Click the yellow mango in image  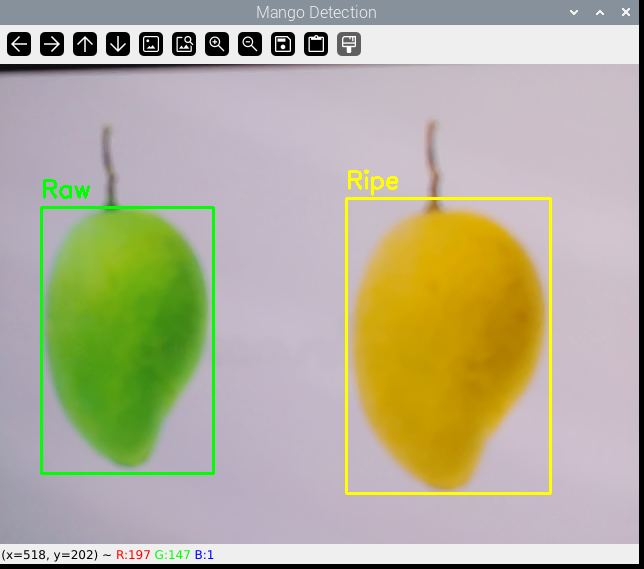(448, 349)
